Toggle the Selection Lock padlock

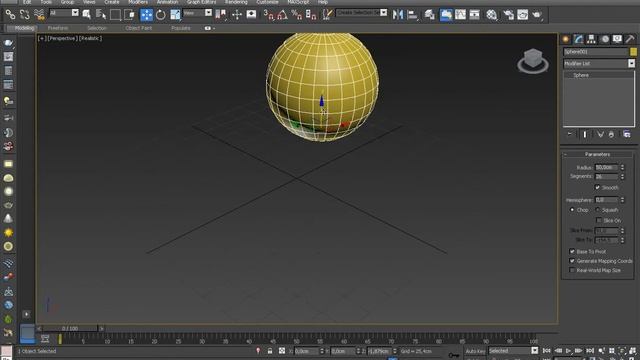pos(270,351)
